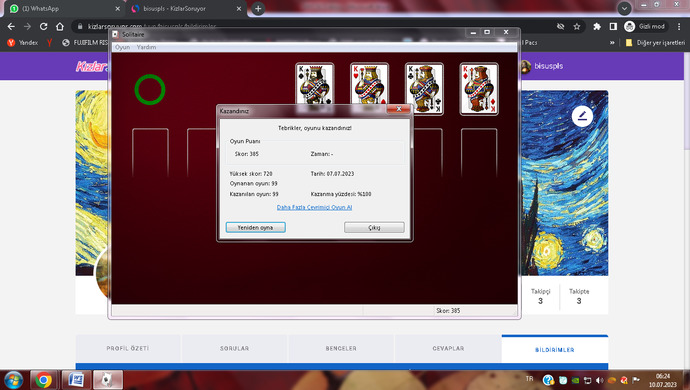Screen dimensions: 690x390
Task: Open the network tray icon
Action: [587, 380]
